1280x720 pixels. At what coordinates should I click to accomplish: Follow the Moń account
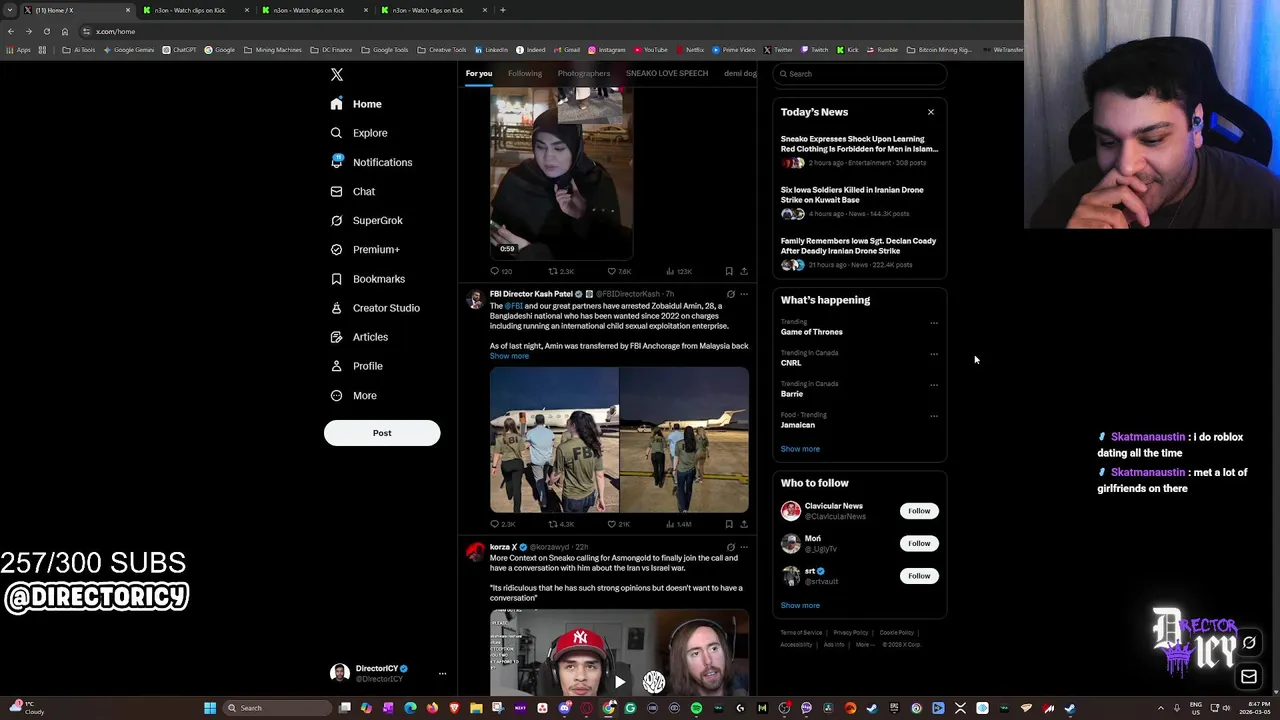(919, 543)
